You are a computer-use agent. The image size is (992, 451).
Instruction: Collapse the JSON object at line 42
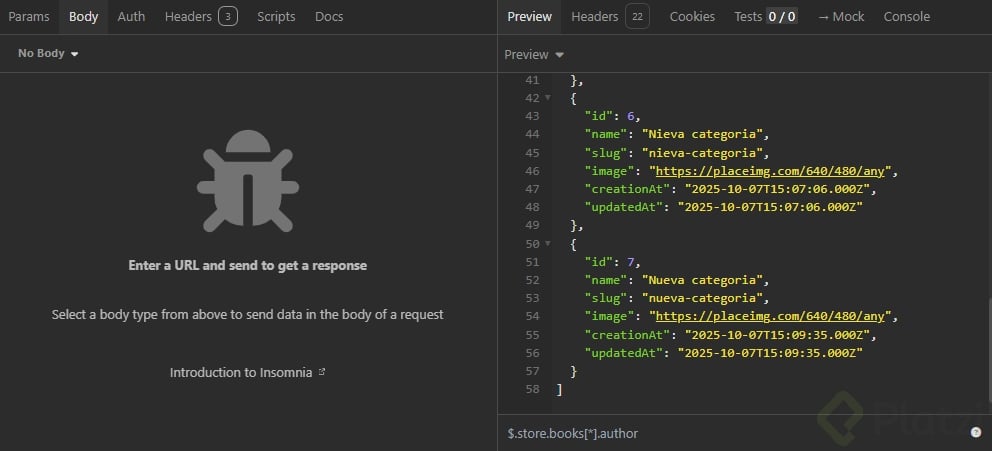coord(547,98)
